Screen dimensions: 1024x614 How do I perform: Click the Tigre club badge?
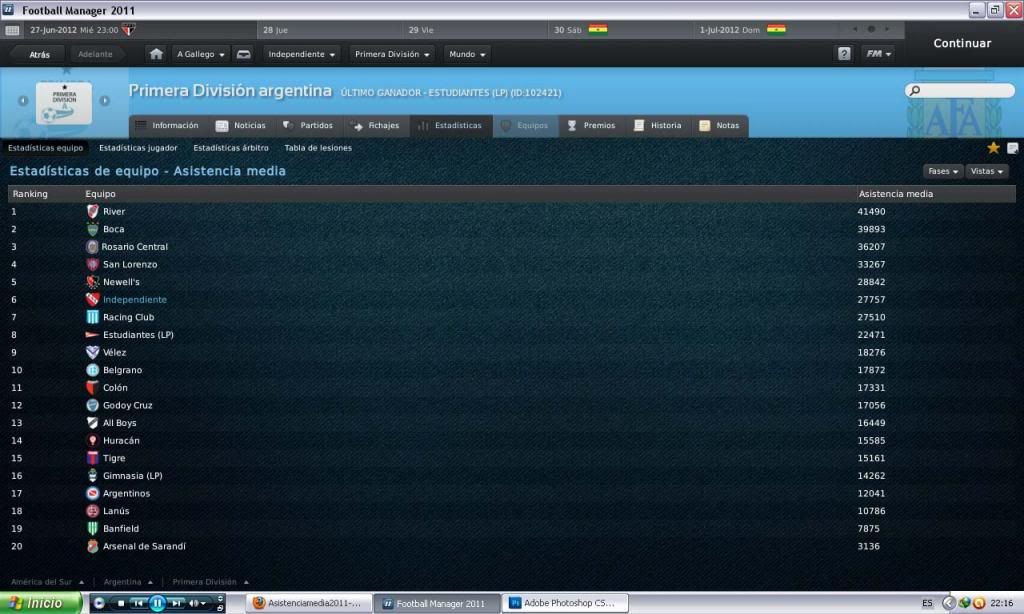pos(93,459)
